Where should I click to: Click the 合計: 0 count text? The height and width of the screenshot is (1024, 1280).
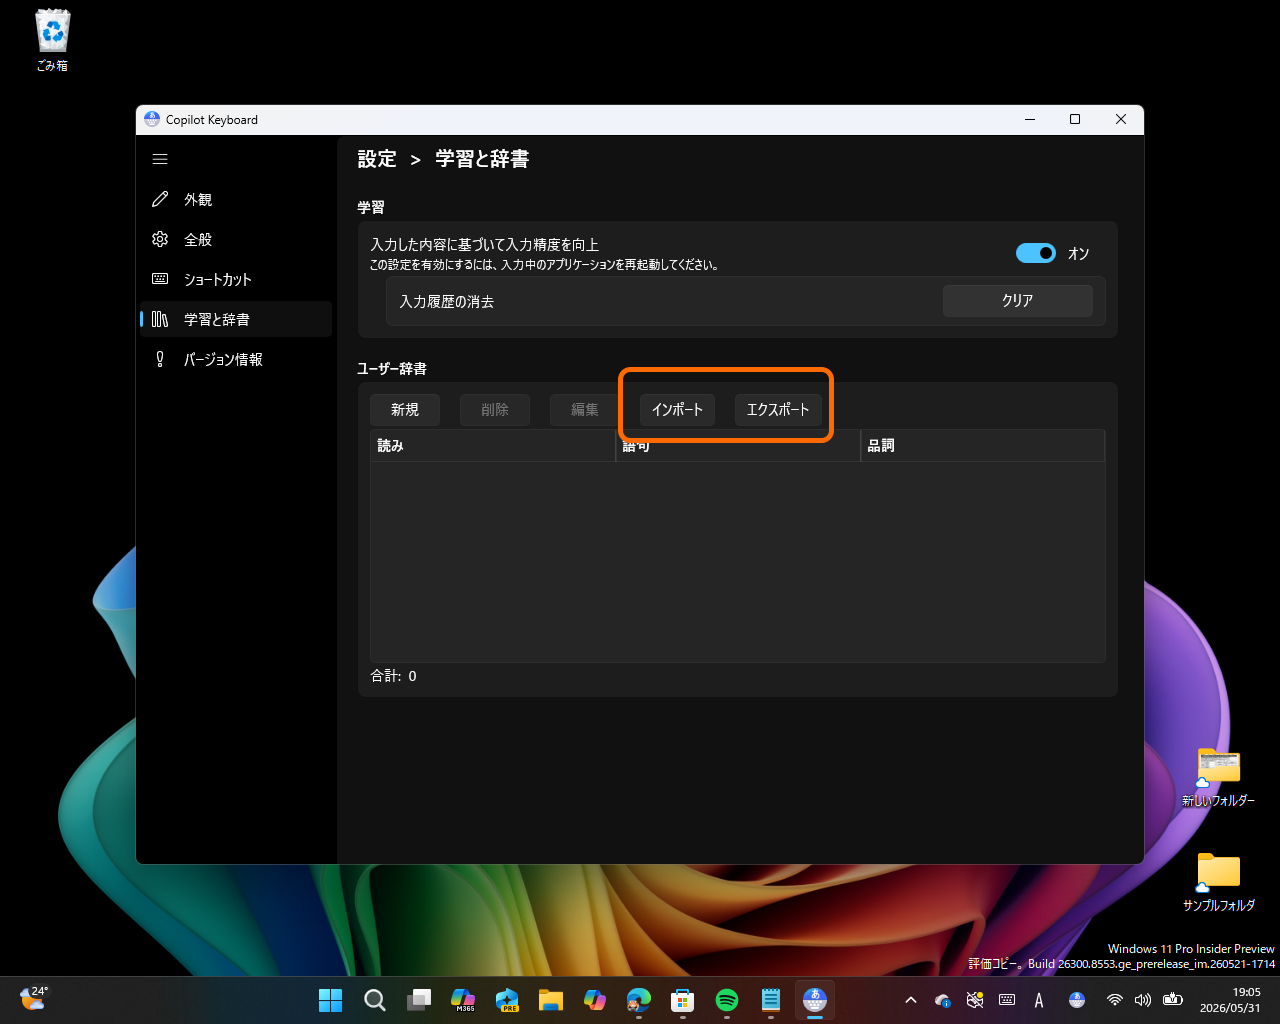tap(394, 676)
